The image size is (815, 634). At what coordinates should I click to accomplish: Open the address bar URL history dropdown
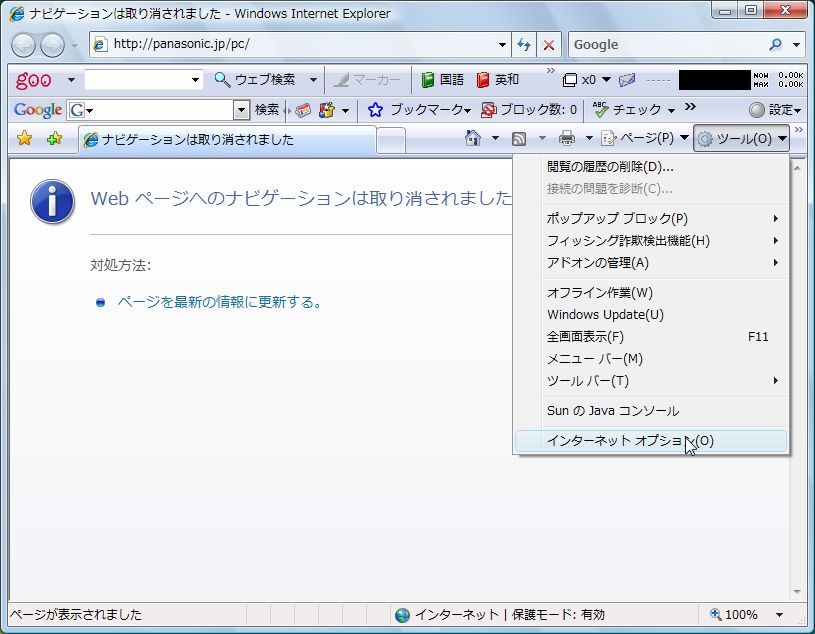point(502,45)
